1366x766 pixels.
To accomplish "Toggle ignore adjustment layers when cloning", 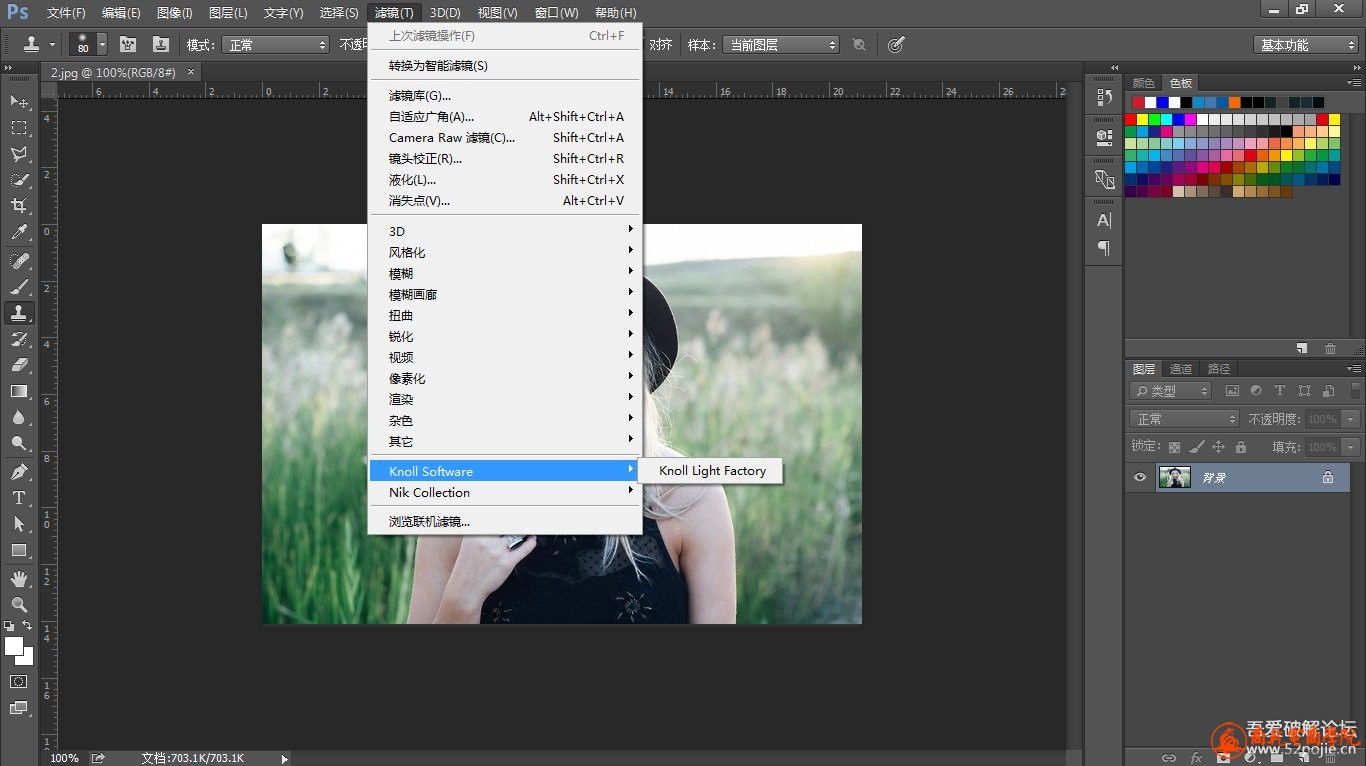I will coord(859,44).
